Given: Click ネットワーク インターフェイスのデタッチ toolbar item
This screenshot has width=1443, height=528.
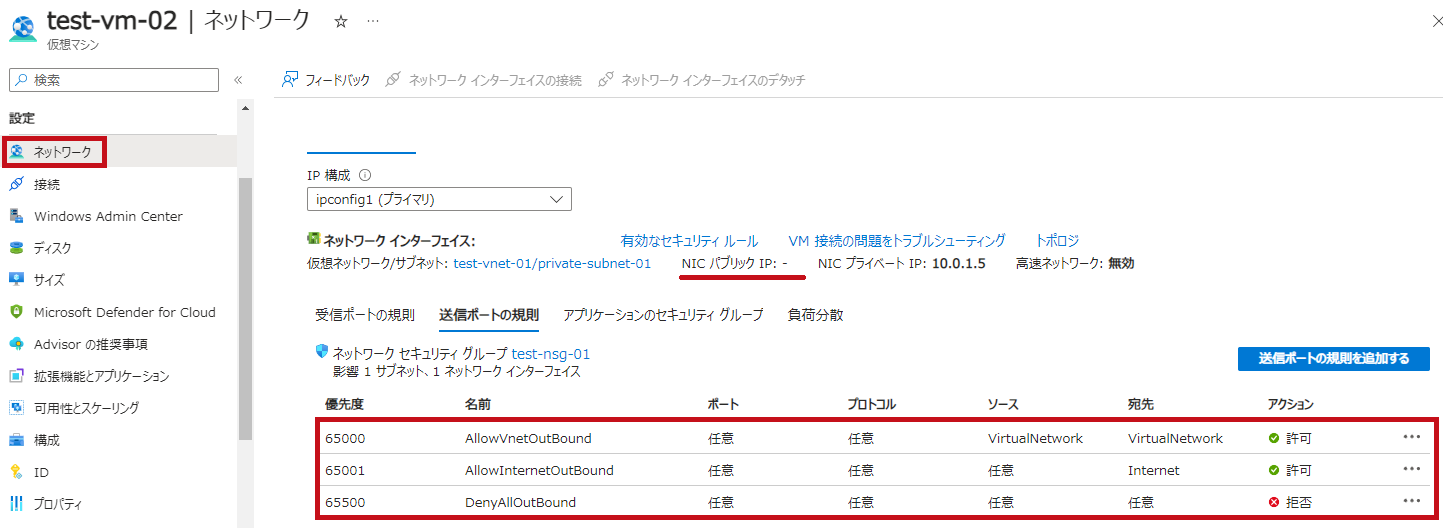Looking at the screenshot, I should [702, 80].
